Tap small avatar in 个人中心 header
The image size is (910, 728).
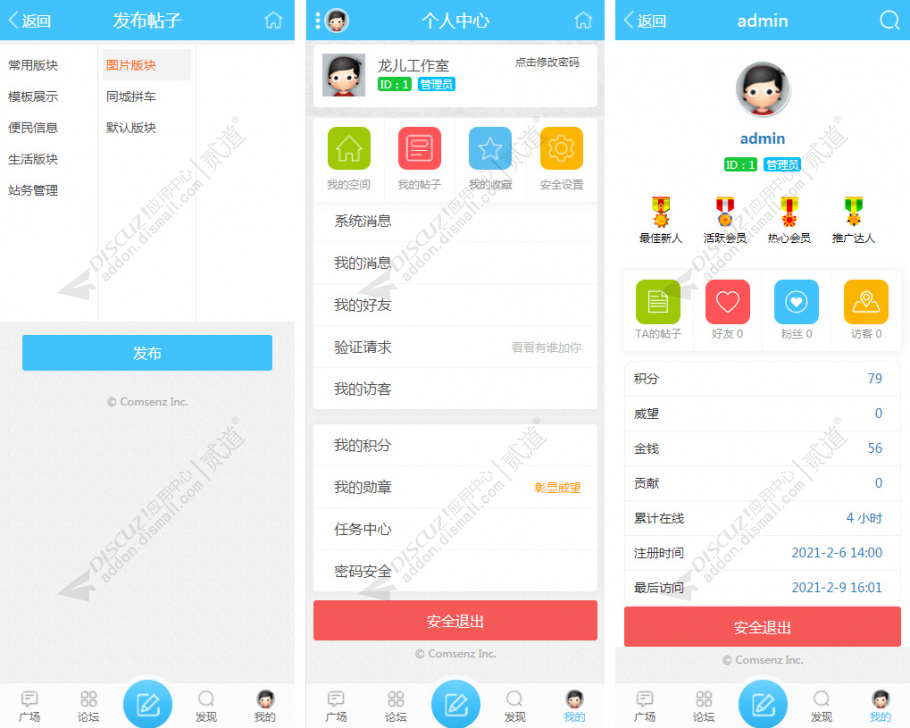tap(337, 21)
